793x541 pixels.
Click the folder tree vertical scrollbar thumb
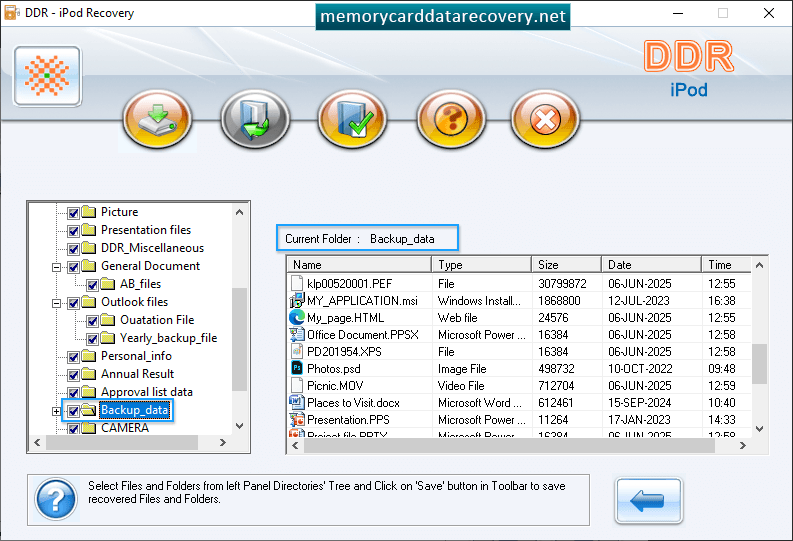click(x=240, y=339)
